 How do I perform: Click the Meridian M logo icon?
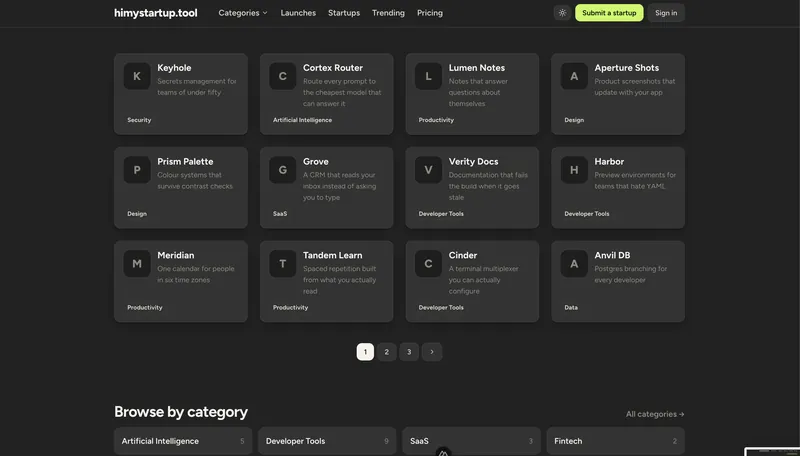(x=137, y=264)
